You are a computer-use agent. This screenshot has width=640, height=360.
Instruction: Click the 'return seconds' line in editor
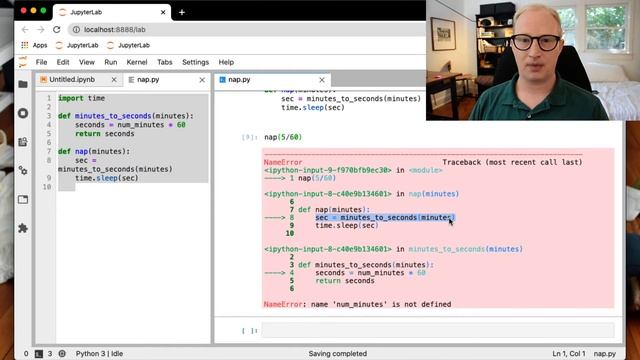104,134
